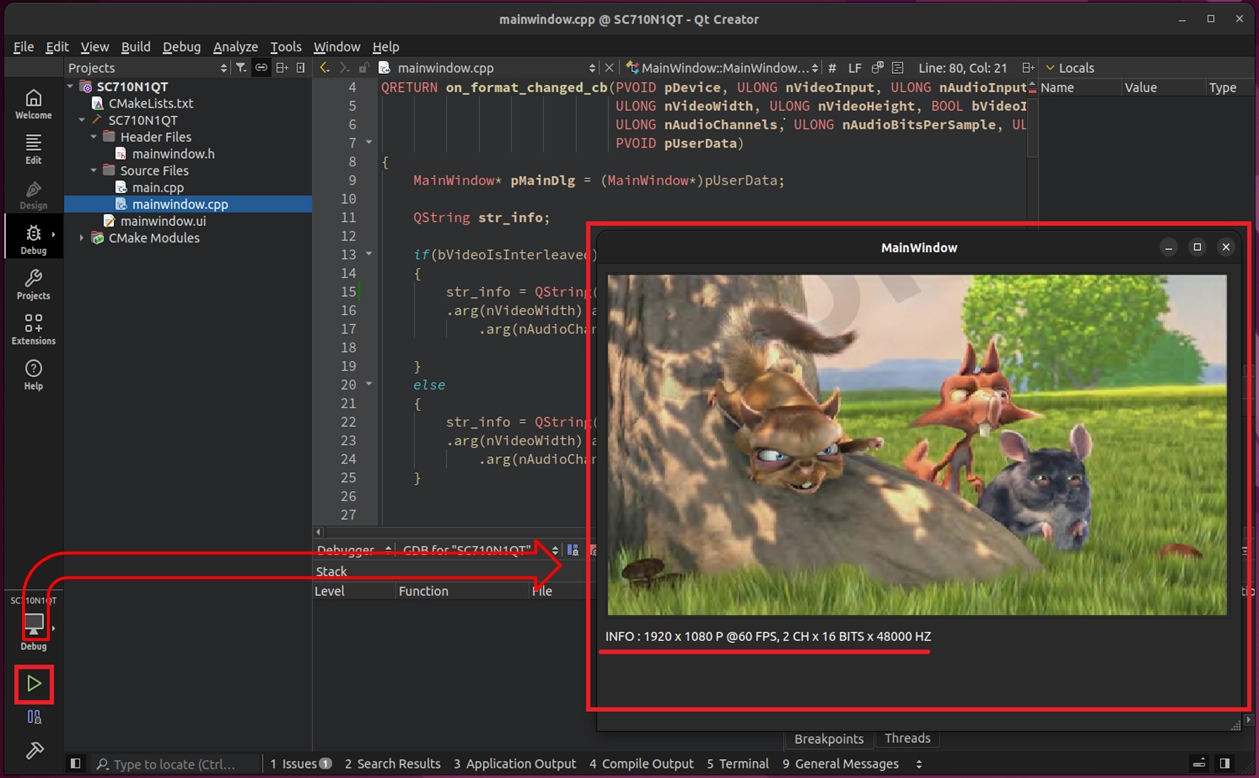Open the mainwindow.cpp open-documents dropdown
1259x778 pixels.
pos(594,68)
